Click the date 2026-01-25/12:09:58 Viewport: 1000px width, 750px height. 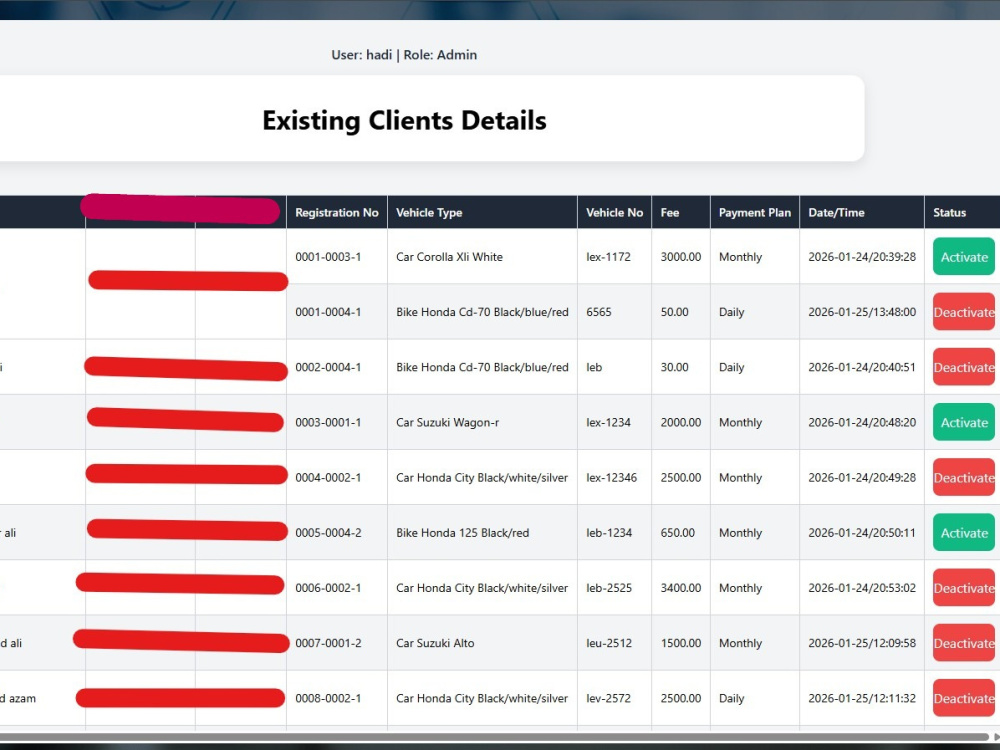tap(862, 643)
